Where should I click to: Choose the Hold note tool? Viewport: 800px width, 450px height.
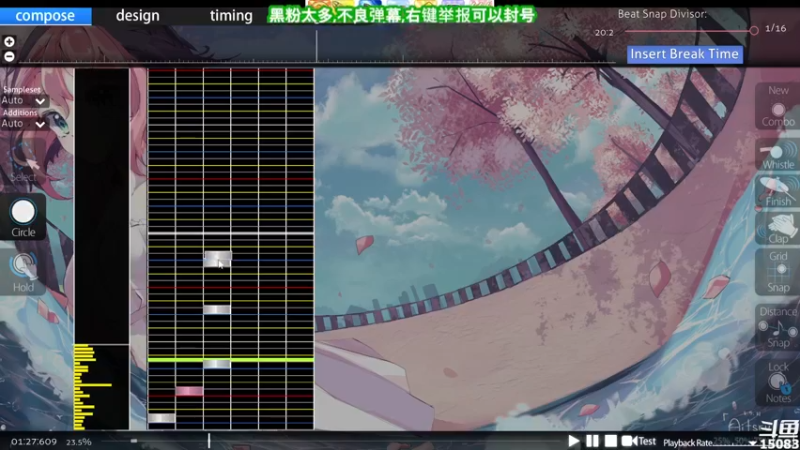tap(23, 272)
